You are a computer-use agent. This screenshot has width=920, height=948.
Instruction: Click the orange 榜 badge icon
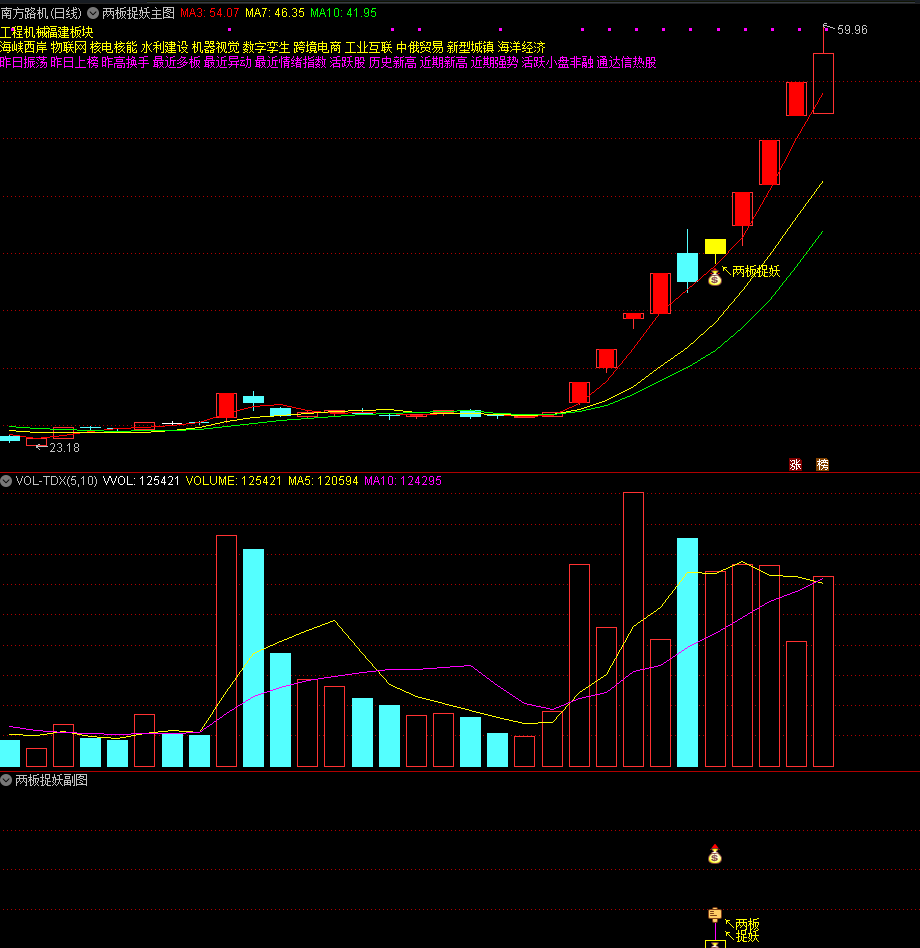pyautogui.click(x=822, y=464)
